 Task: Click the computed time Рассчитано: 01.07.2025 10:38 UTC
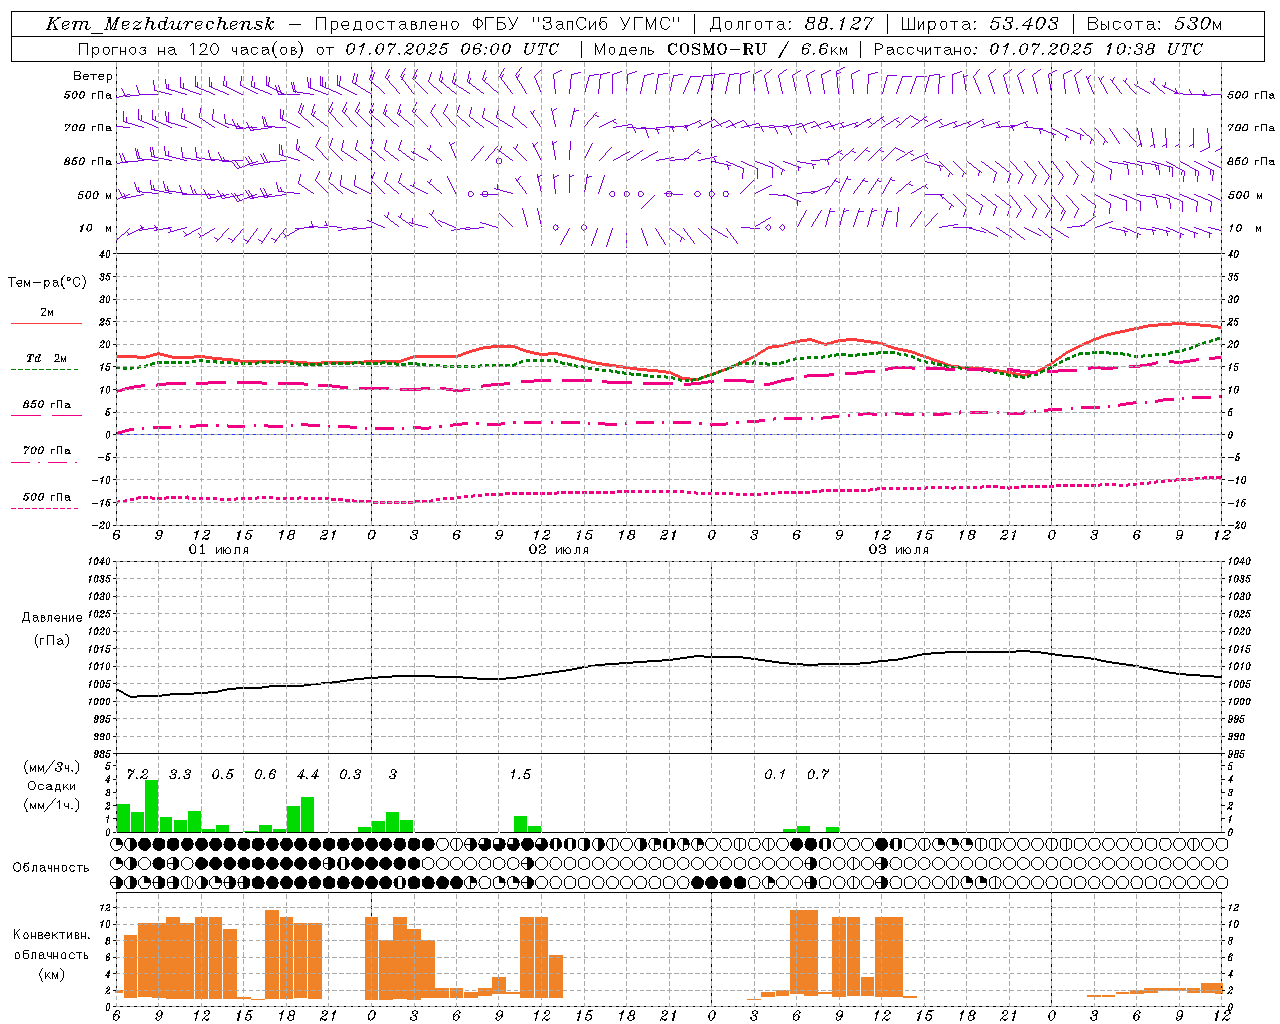(1038, 49)
